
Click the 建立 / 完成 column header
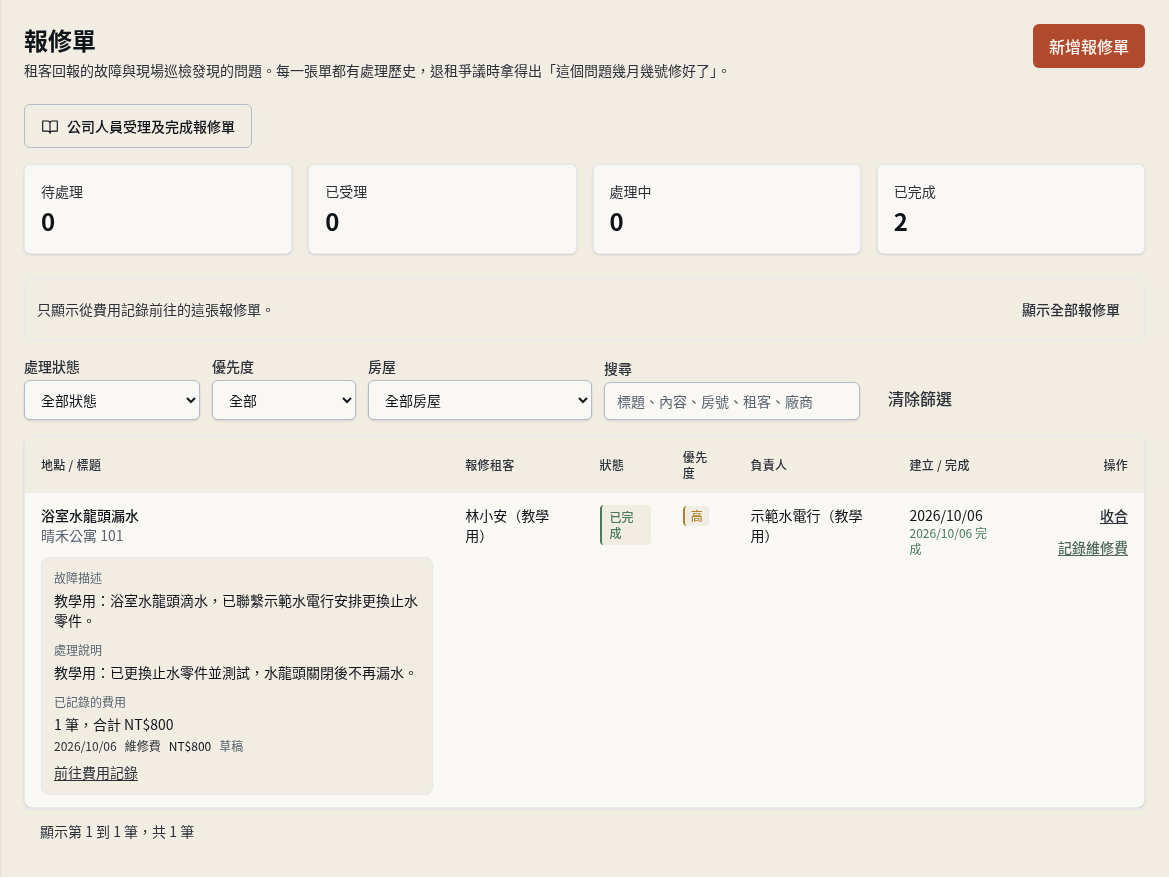[939, 465]
